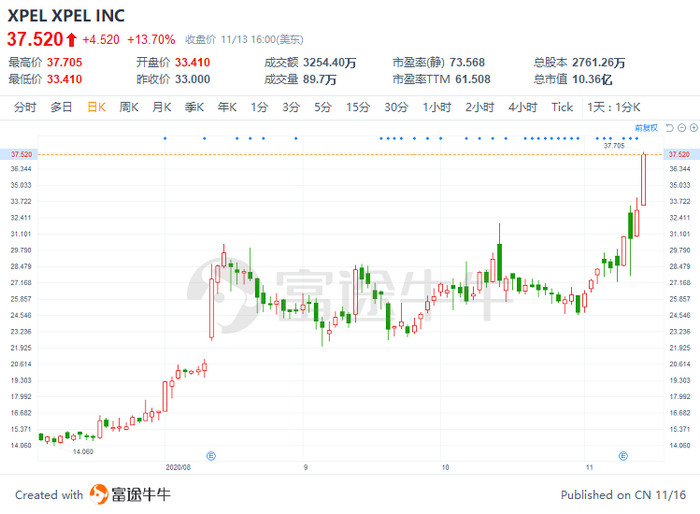Switch chart to 2小时 interval

(480, 107)
